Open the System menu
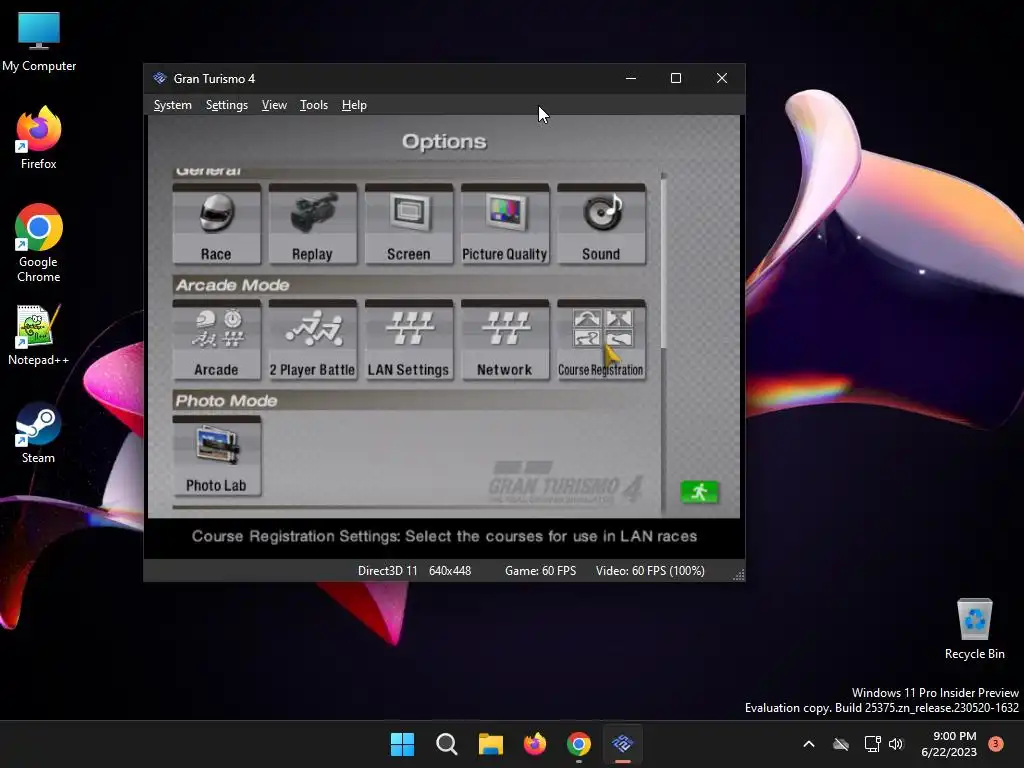The width and height of the screenshot is (1024, 768). [x=172, y=105]
